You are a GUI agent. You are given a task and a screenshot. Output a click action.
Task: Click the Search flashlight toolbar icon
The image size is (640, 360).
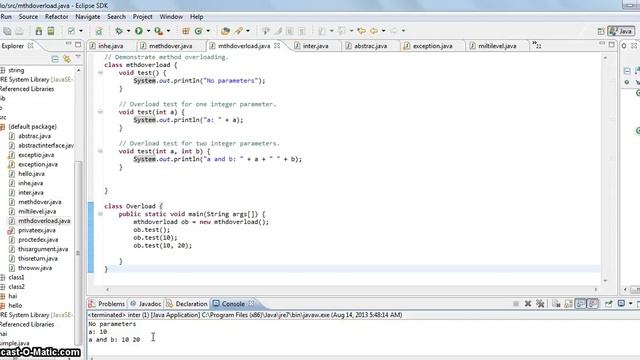click(x=239, y=31)
